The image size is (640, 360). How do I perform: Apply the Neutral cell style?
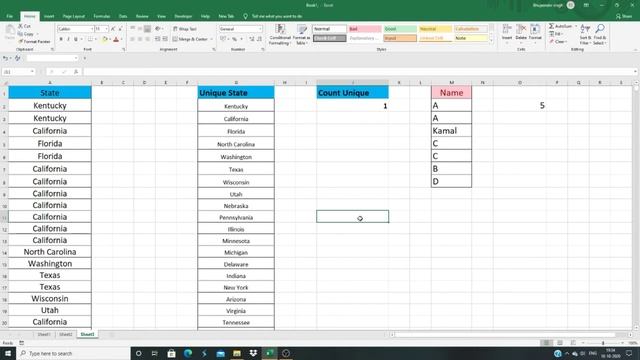pyautogui.click(x=435, y=29)
